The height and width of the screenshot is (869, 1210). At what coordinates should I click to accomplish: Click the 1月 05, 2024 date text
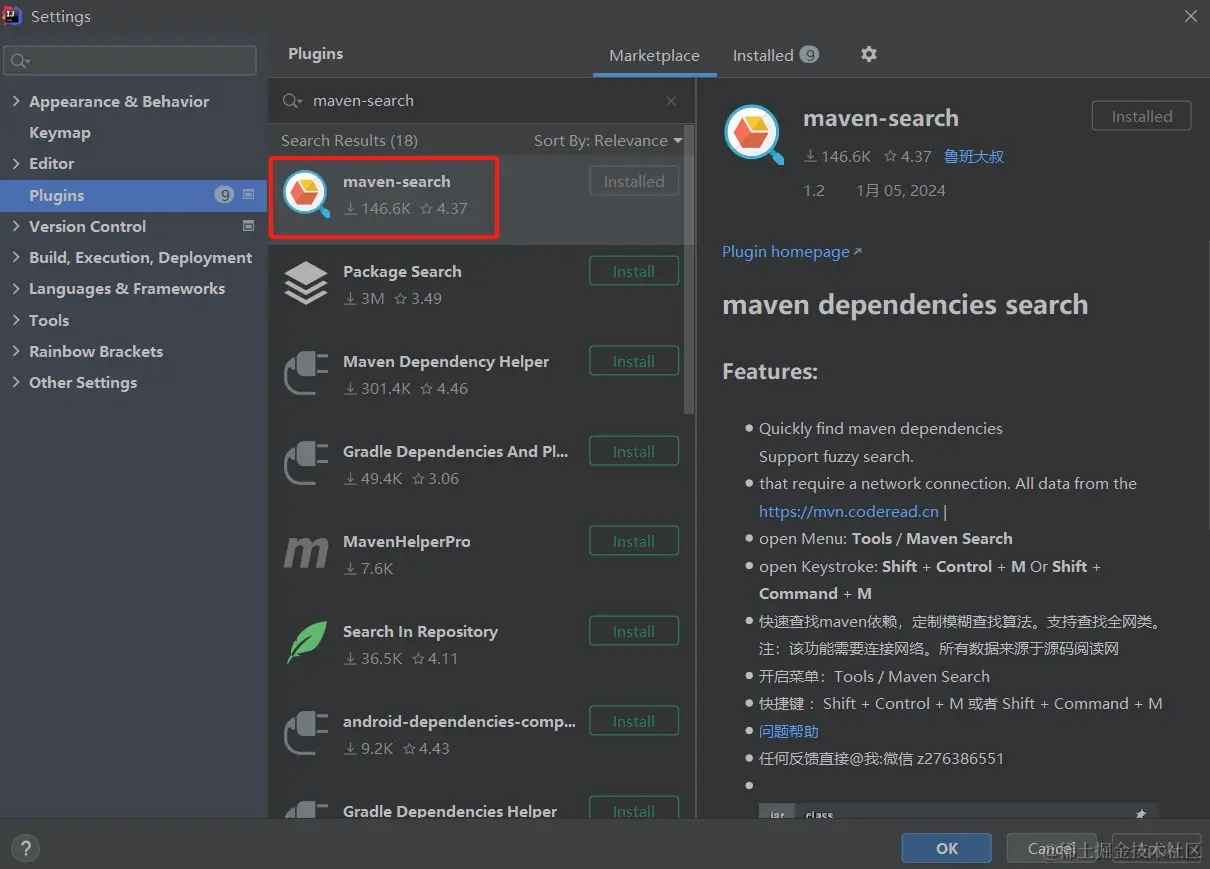(x=900, y=190)
